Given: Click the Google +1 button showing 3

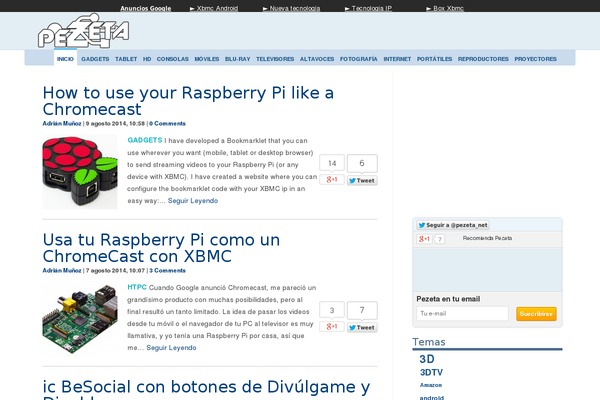Looking at the screenshot, I should point(332,327).
